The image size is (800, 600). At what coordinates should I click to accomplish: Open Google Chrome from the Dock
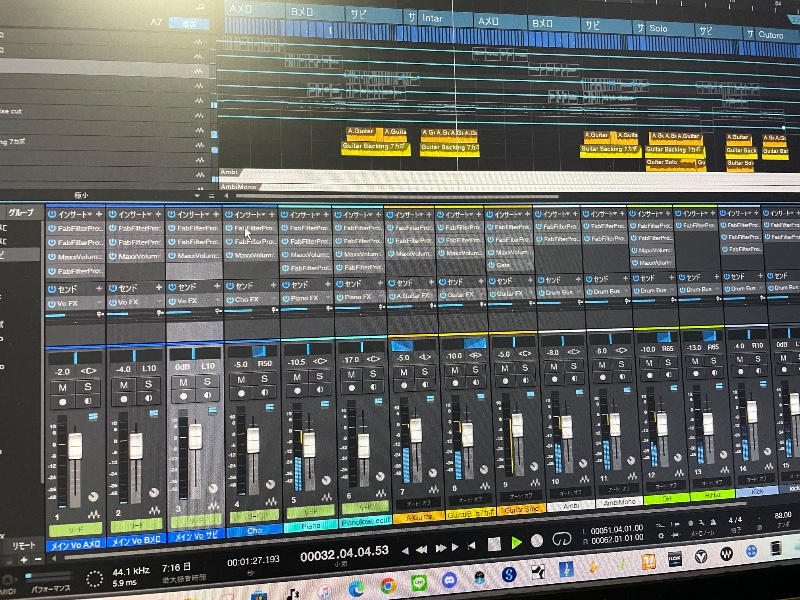click(x=387, y=585)
